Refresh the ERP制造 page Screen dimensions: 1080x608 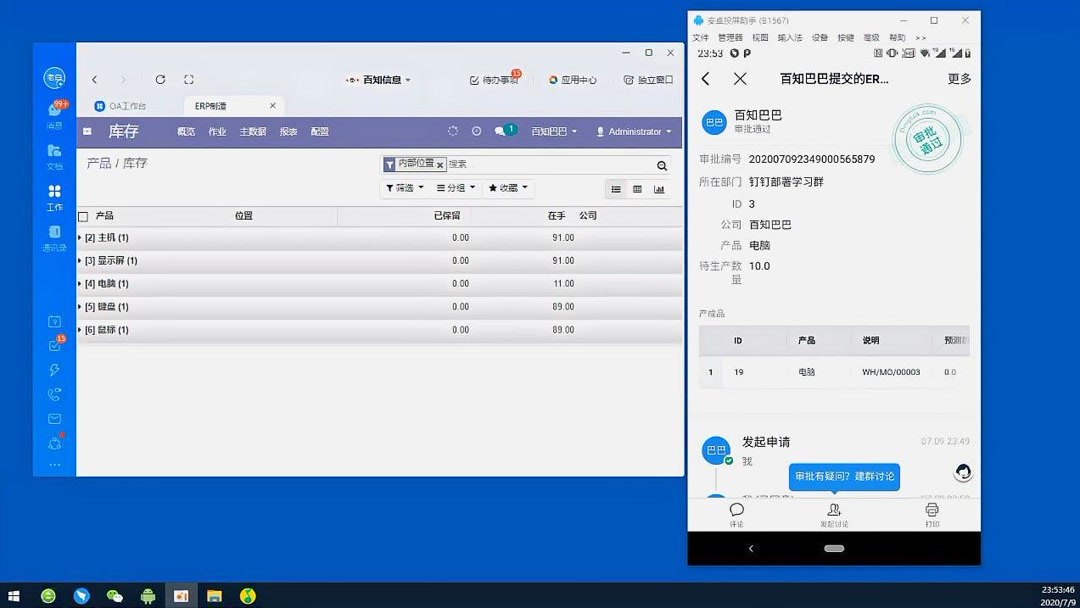click(160, 79)
